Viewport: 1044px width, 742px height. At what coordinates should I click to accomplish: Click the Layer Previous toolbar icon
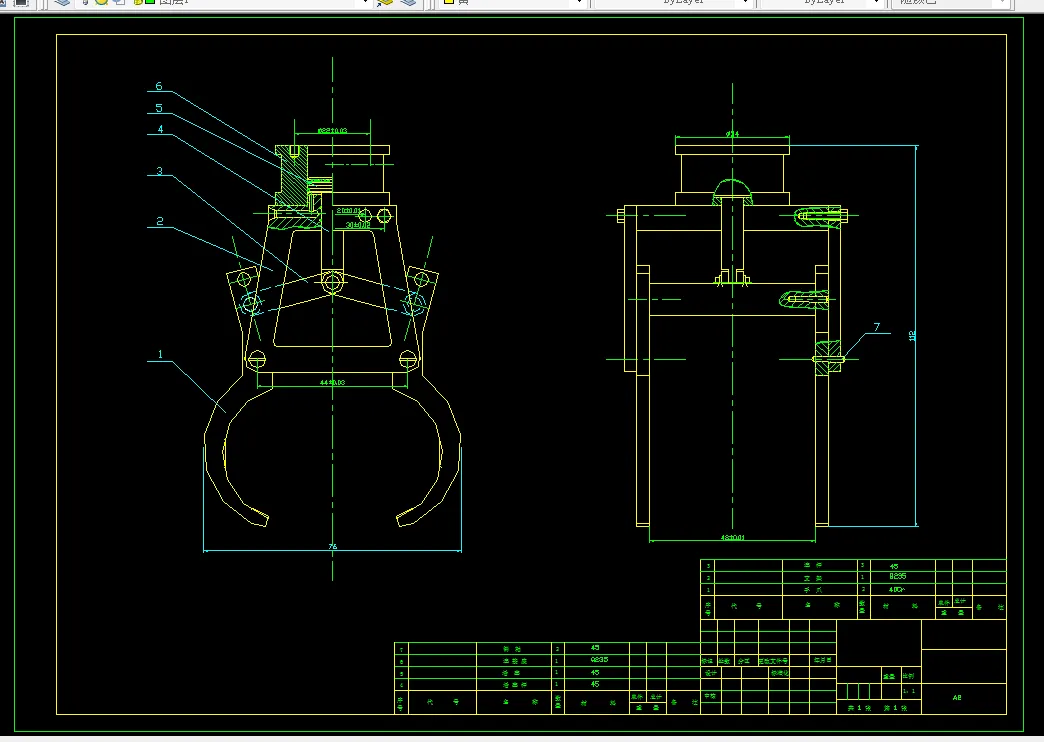click(409, 3)
